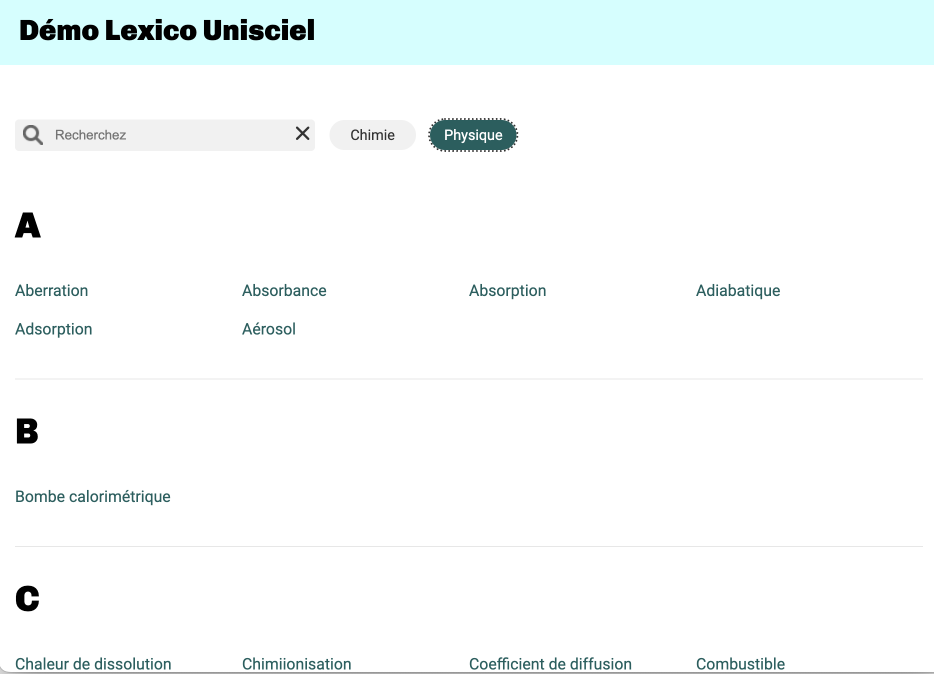Enable the Chimie filter chip
Image resolution: width=934 pixels, height=674 pixels.
(372, 135)
